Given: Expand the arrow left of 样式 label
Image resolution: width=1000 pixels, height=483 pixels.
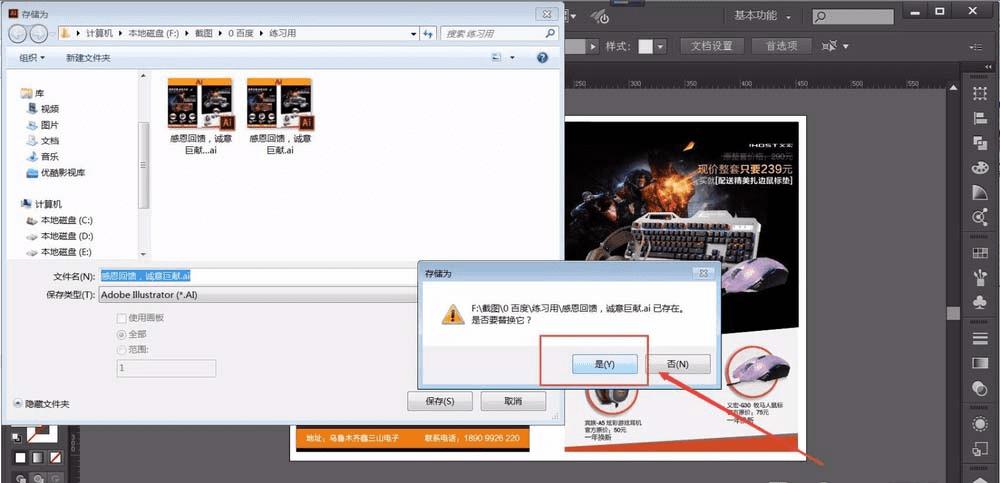Looking at the screenshot, I should (x=594, y=46).
